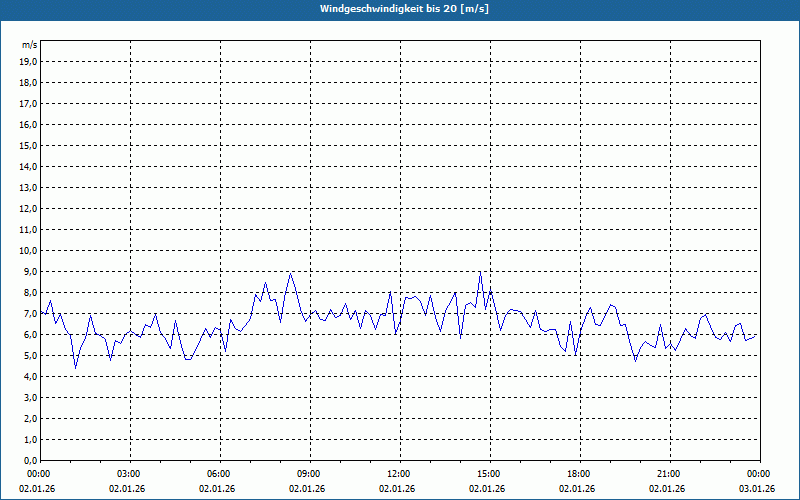The height and width of the screenshot is (500, 800).
Task: Click the 5,0 value on y-axis
Action: 30,356
